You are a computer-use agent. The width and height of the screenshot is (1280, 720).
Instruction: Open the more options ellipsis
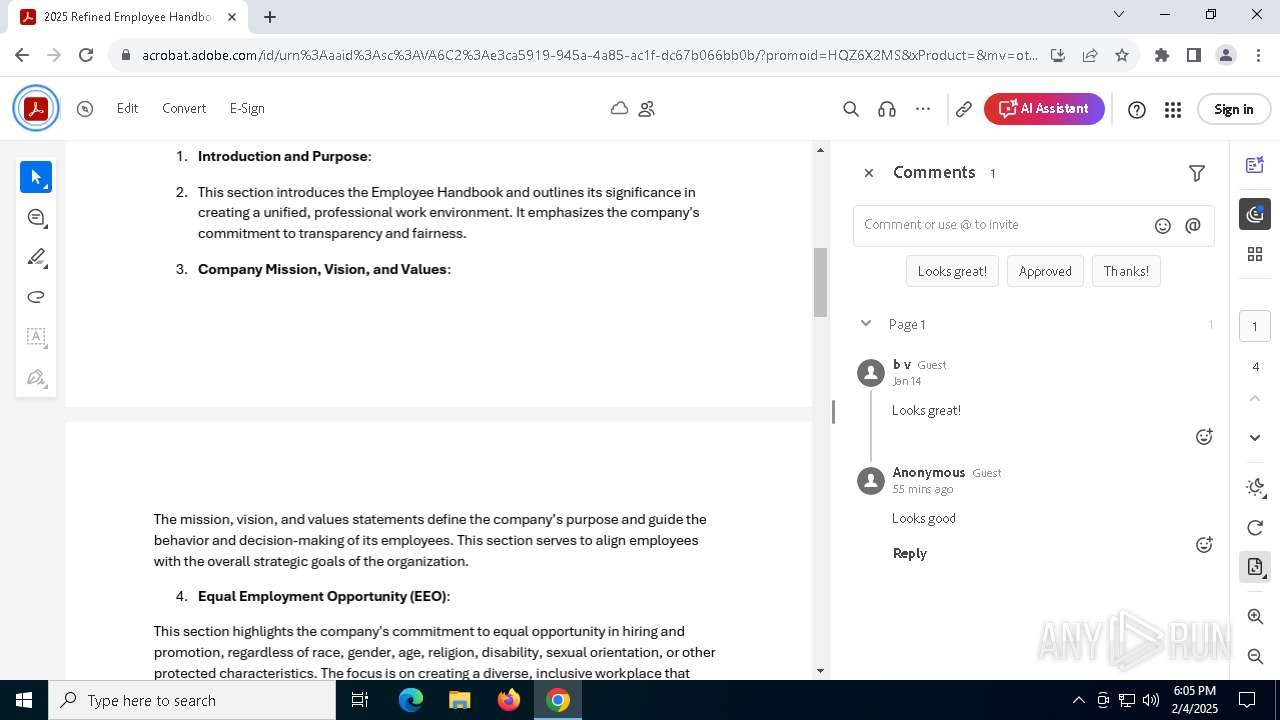pyautogui.click(x=923, y=109)
